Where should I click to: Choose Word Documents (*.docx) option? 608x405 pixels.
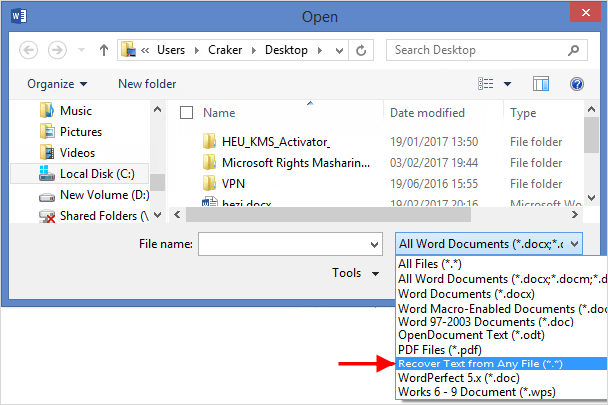[501, 294]
